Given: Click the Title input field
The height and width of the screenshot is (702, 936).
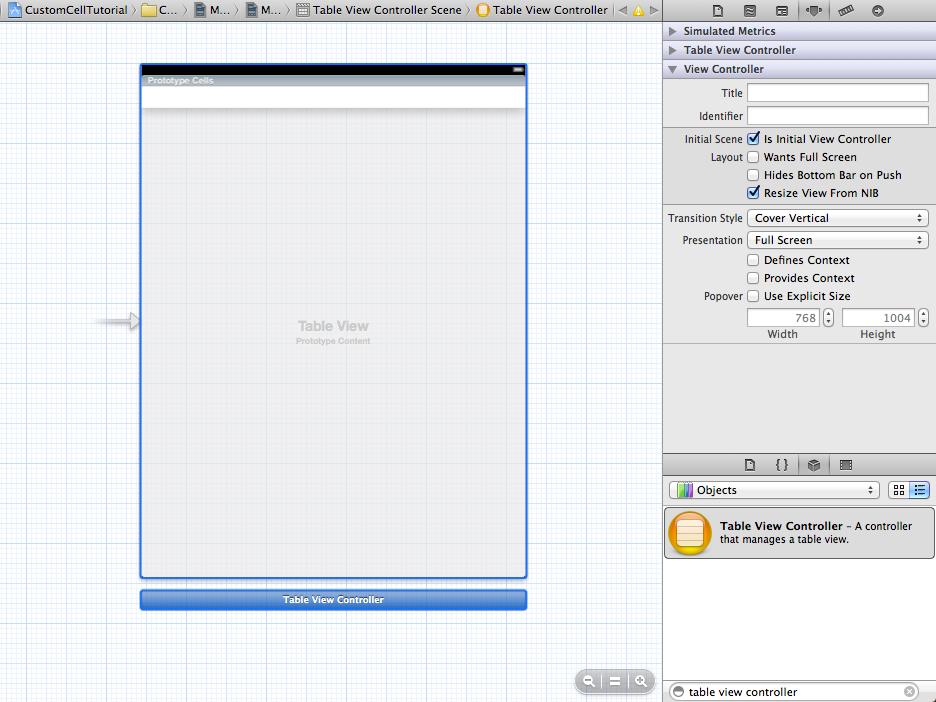Looking at the screenshot, I should point(837,92).
